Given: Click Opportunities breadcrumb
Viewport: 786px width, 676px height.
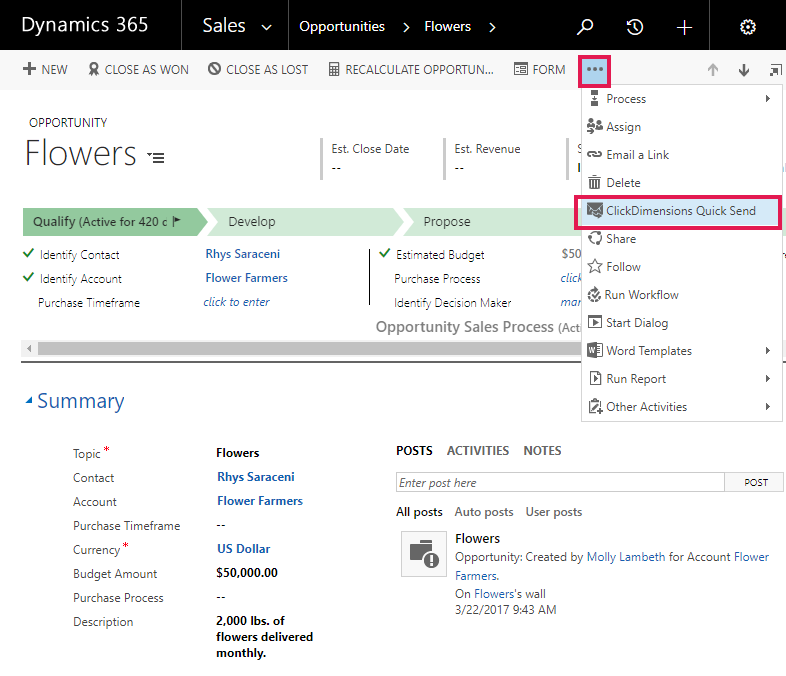Looking at the screenshot, I should tap(342, 26).
